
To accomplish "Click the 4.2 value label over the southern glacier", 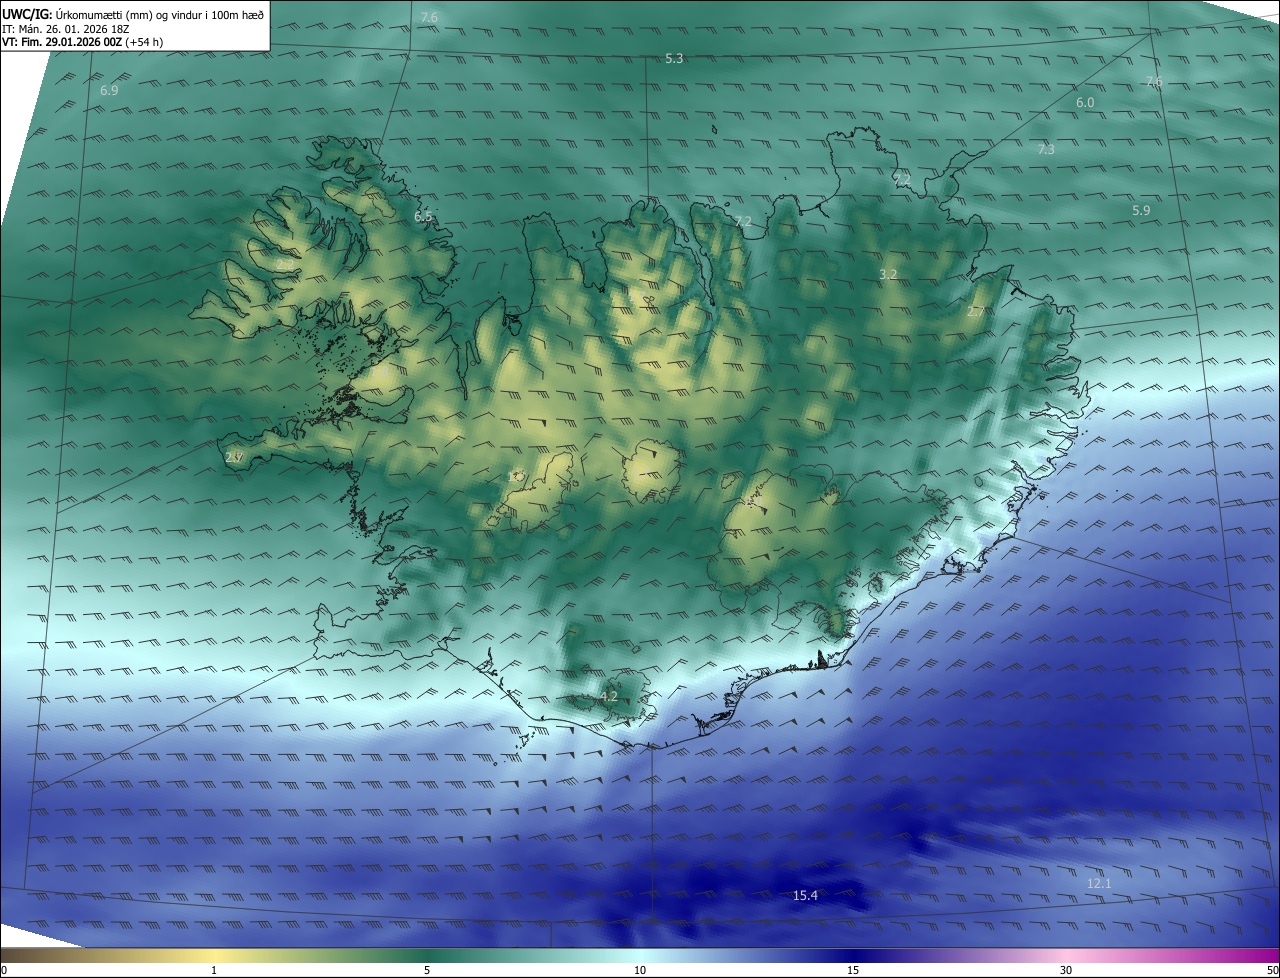I will click(x=610, y=696).
